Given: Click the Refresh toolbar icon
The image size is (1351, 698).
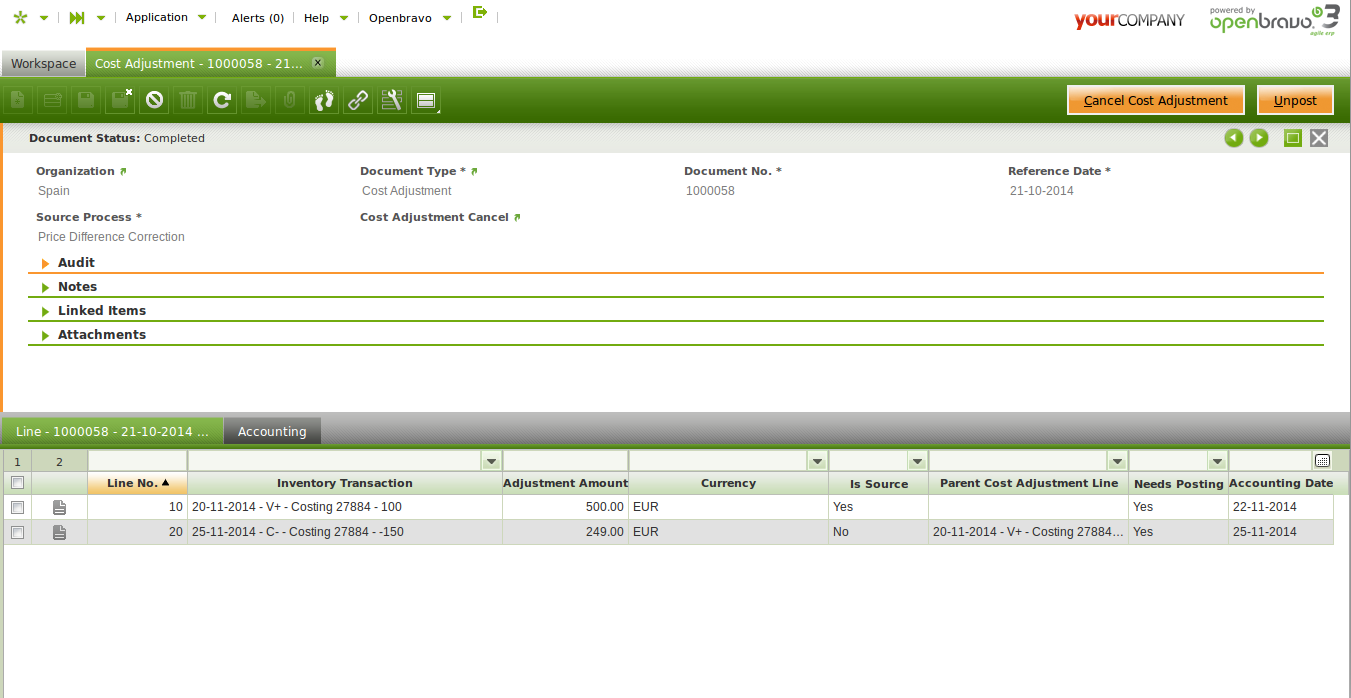Looking at the screenshot, I should [222, 100].
